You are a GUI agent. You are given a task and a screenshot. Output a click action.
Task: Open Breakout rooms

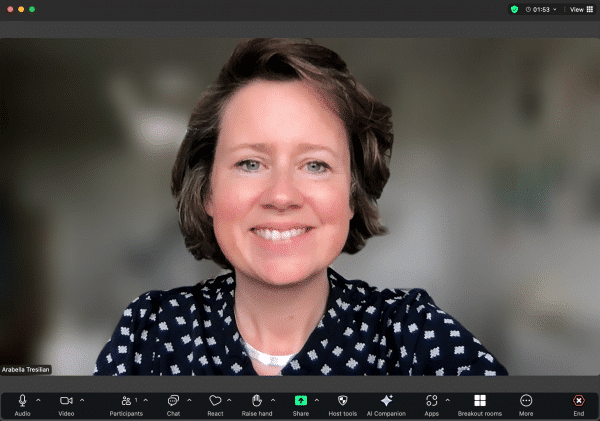coord(480,401)
